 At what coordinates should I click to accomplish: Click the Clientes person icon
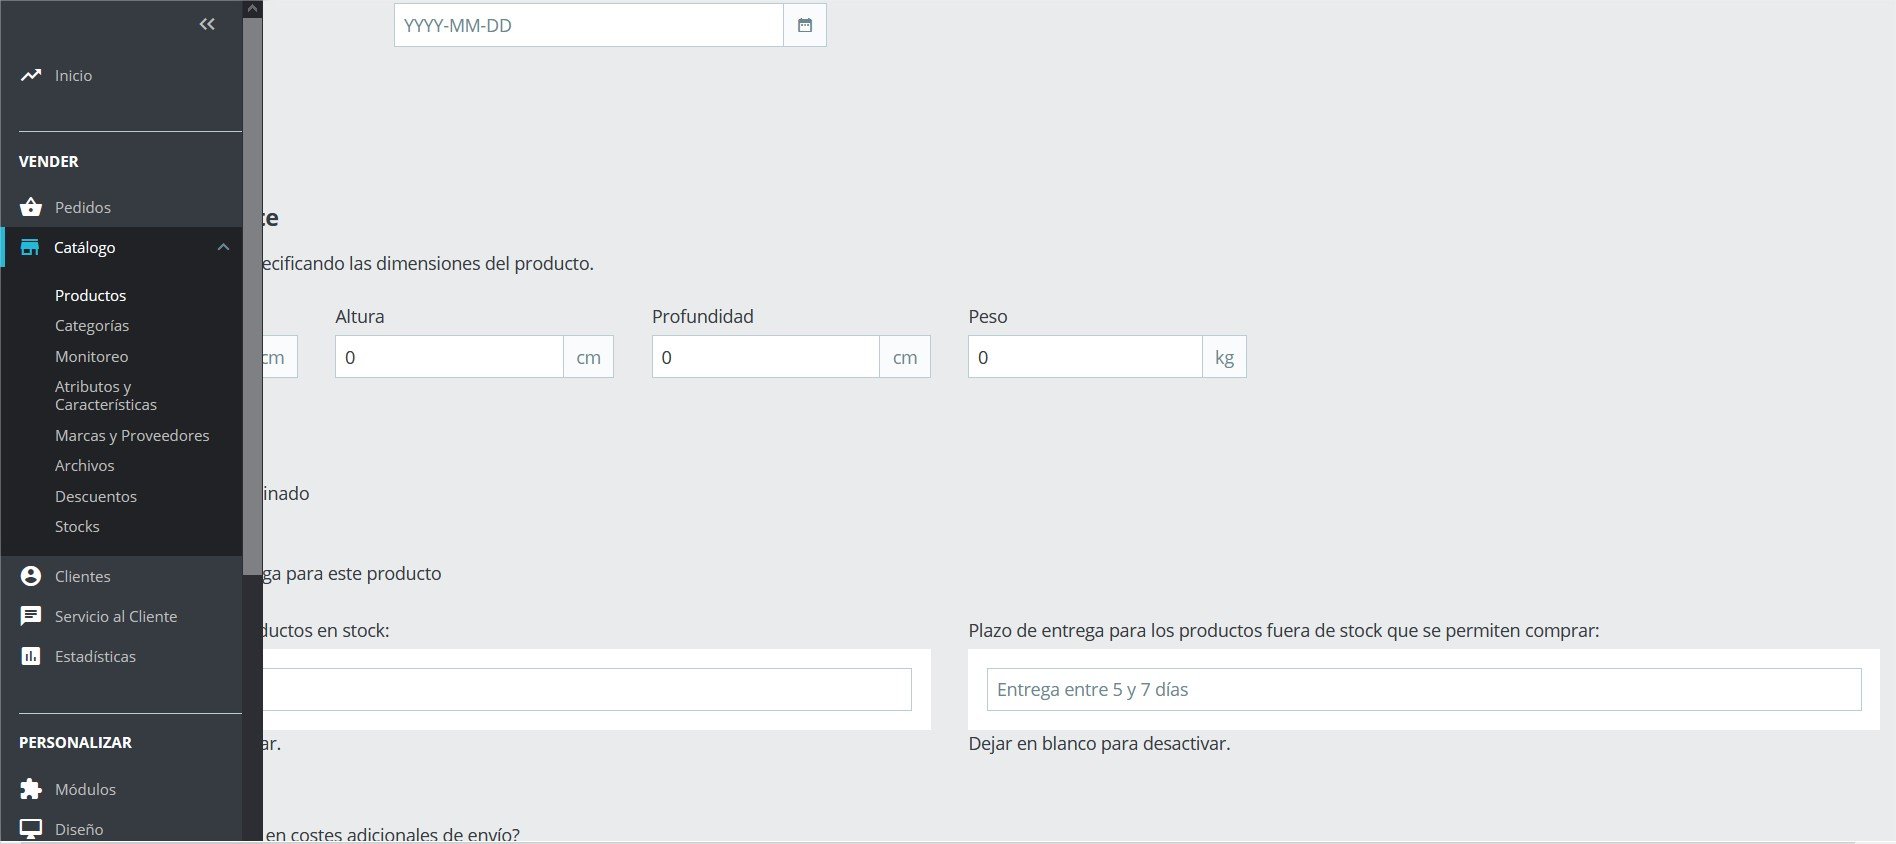point(31,576)
